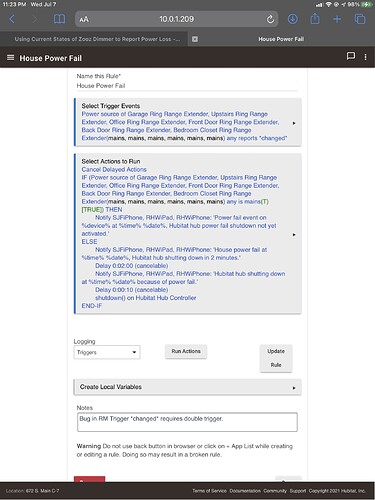Screen dimensions: 375x500
Task: Open the Logging Triggers dropdown
Action: point(107,352)
